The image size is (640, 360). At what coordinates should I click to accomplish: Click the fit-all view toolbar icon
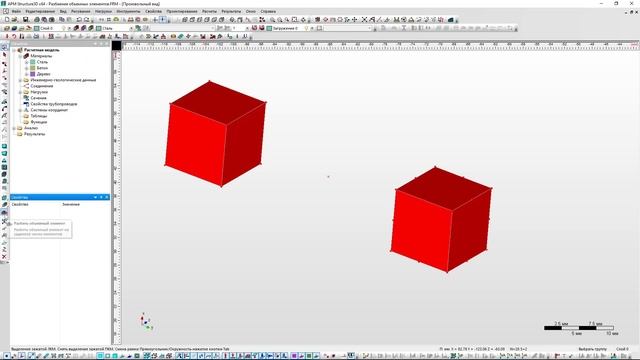(x=295, y=20)
